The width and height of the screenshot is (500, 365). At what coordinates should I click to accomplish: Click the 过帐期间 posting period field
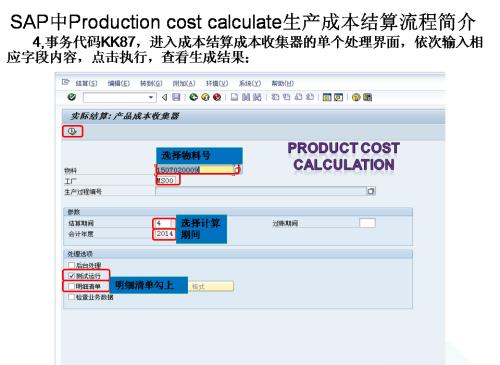367,223
